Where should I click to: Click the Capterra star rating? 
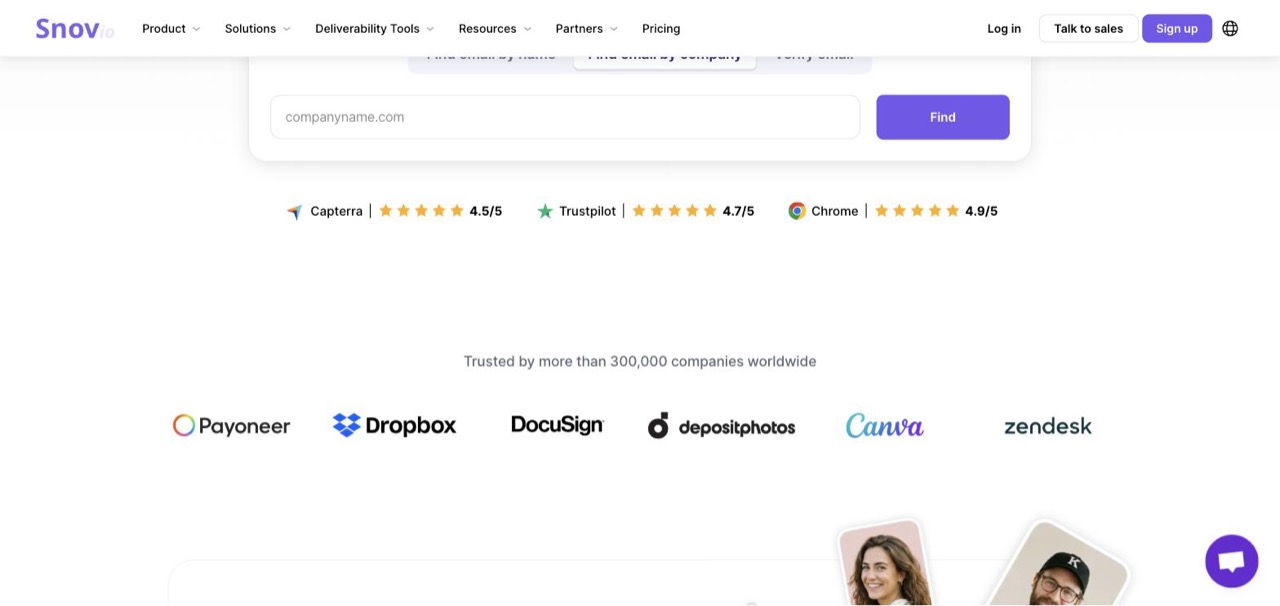click(x=421, y=211)
